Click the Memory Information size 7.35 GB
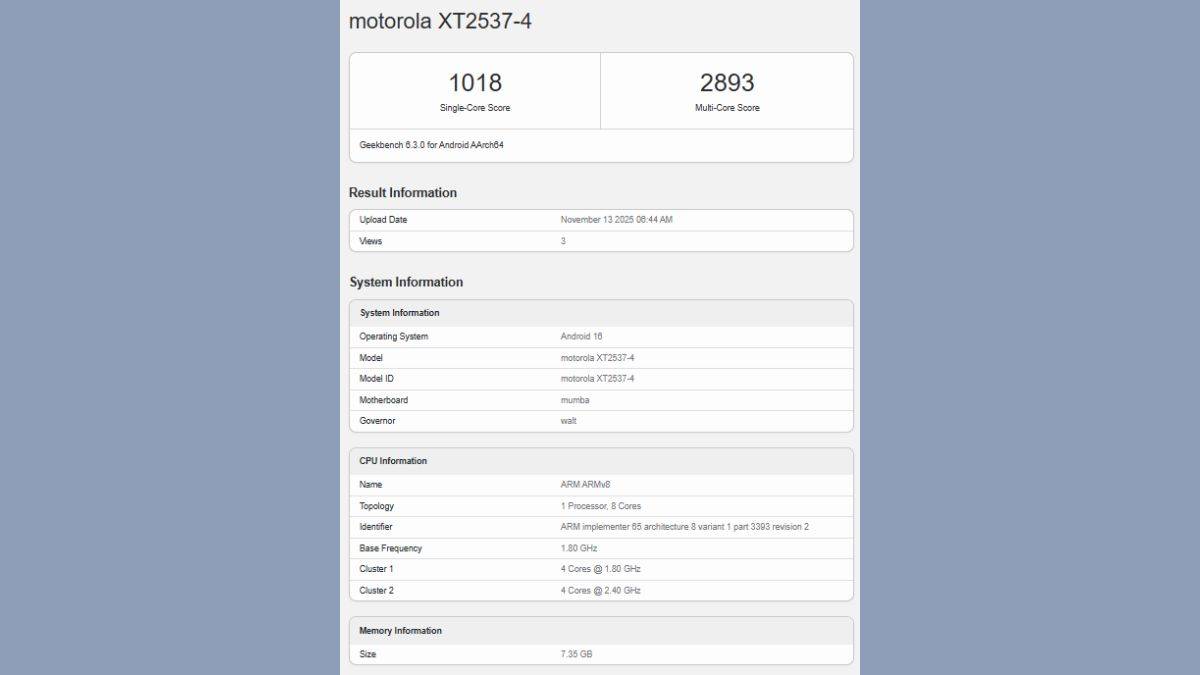The height and width of the screenshot is (675, 1200). [x=576, y=654]
